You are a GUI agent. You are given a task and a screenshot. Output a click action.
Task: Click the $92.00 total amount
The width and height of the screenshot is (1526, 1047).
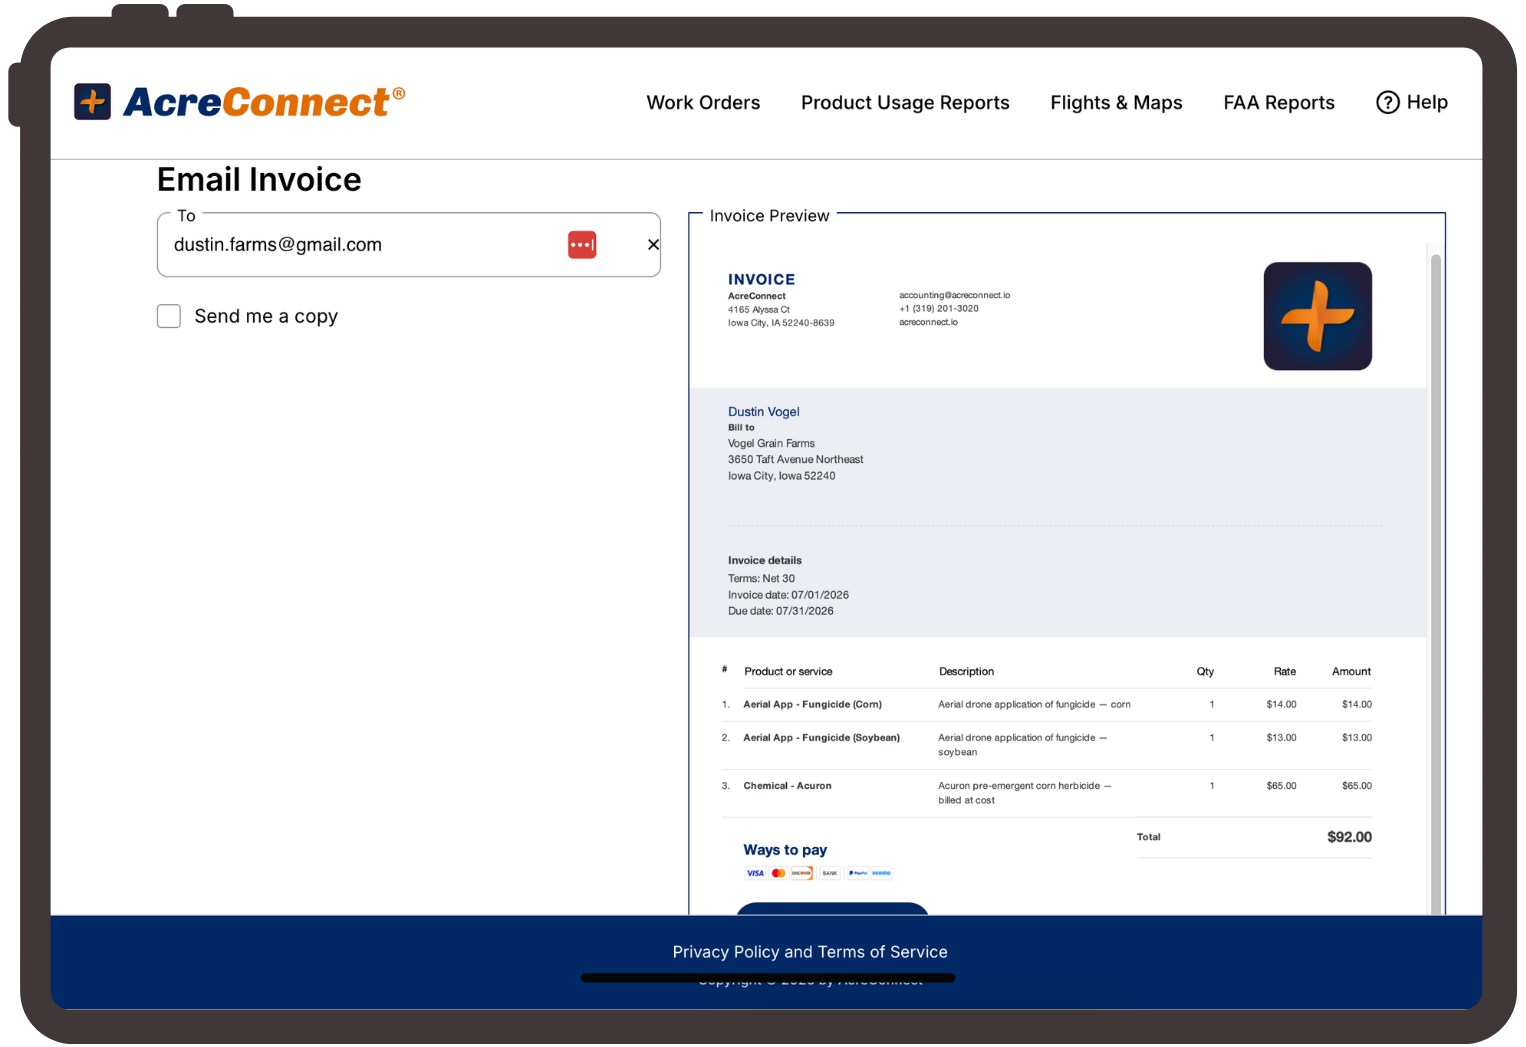[x=1349, y=837]
